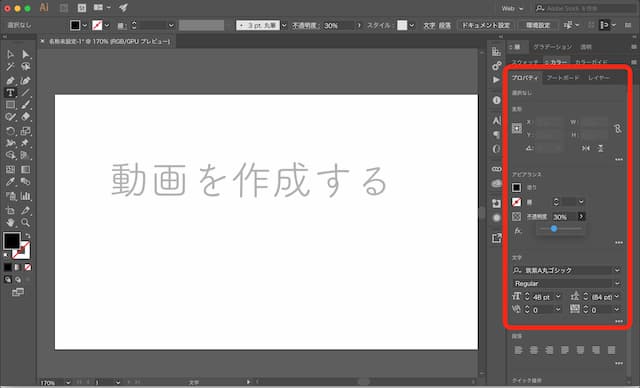This screenshot has height=388, width=640.
Task: Select left paragraph alignment
Action: [x=518, y=350]
